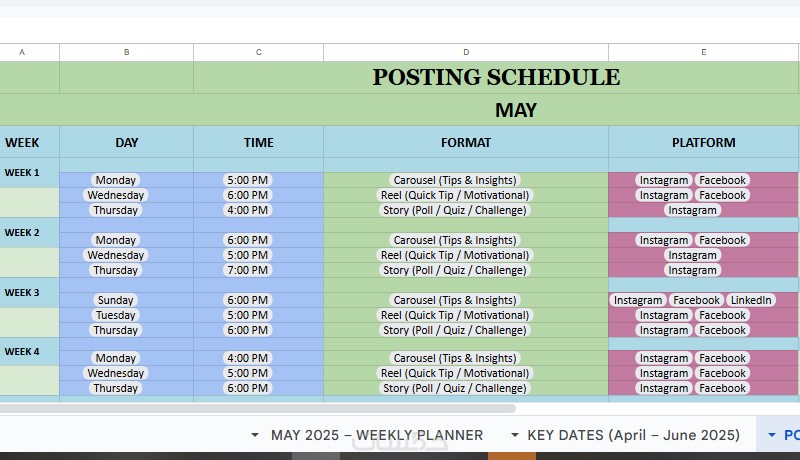Viewport: 800px width, 460px height.
Task: Switch to KEY DATES (April – June 2025) tab
Action: [633, 435]
